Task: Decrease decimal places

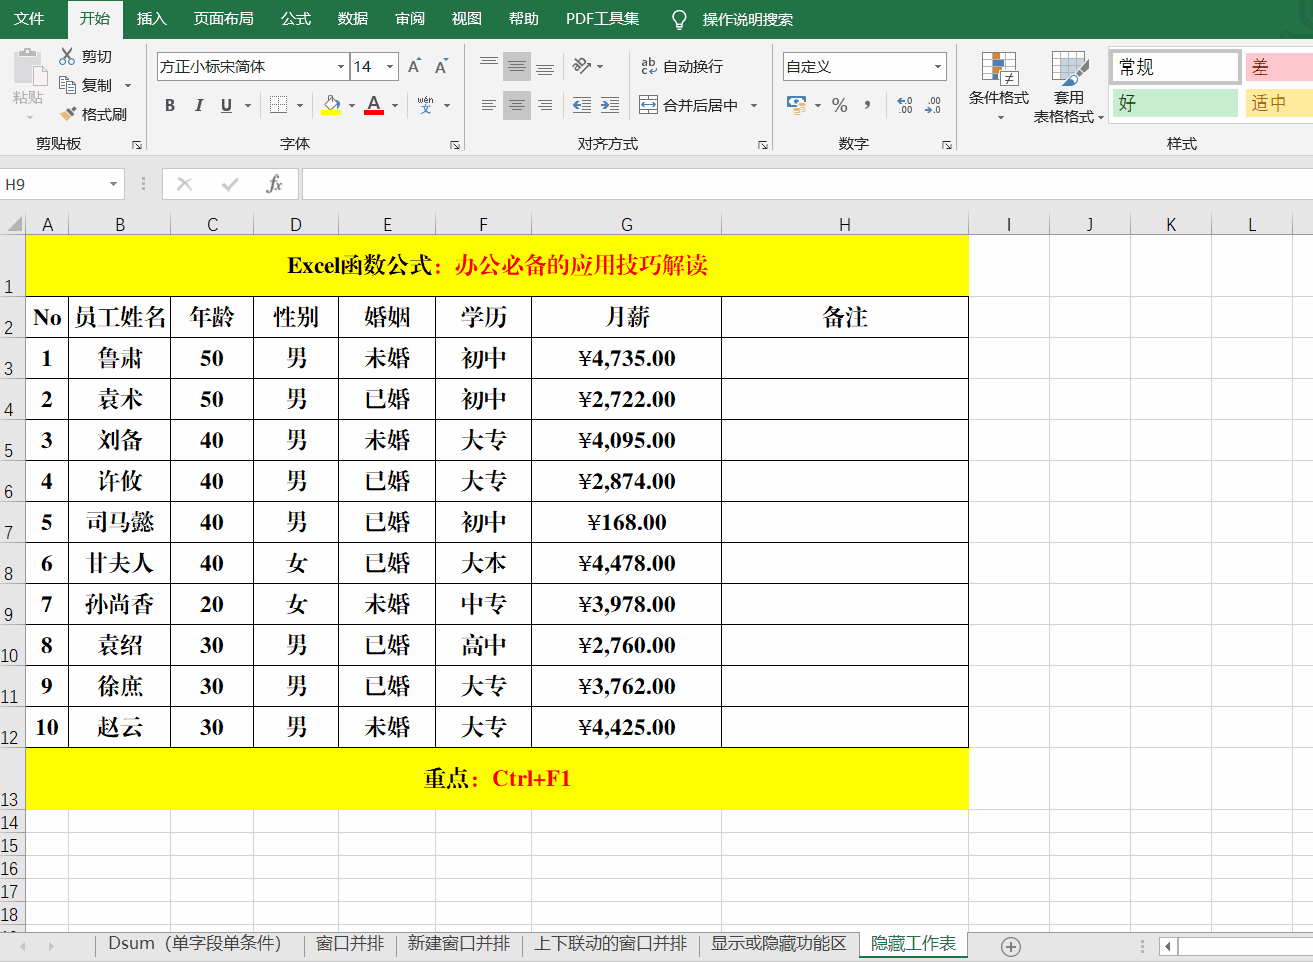Action: point(933,105)
